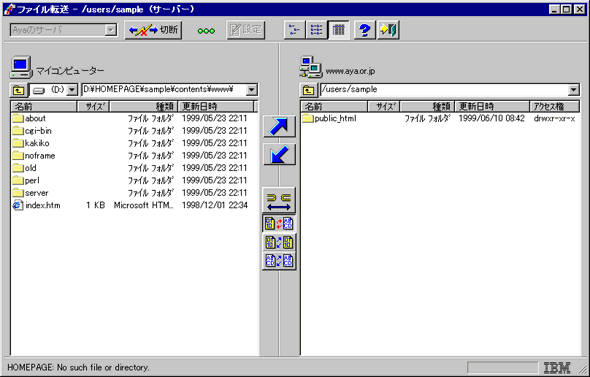Click the exit door icon

coord(388,30)
